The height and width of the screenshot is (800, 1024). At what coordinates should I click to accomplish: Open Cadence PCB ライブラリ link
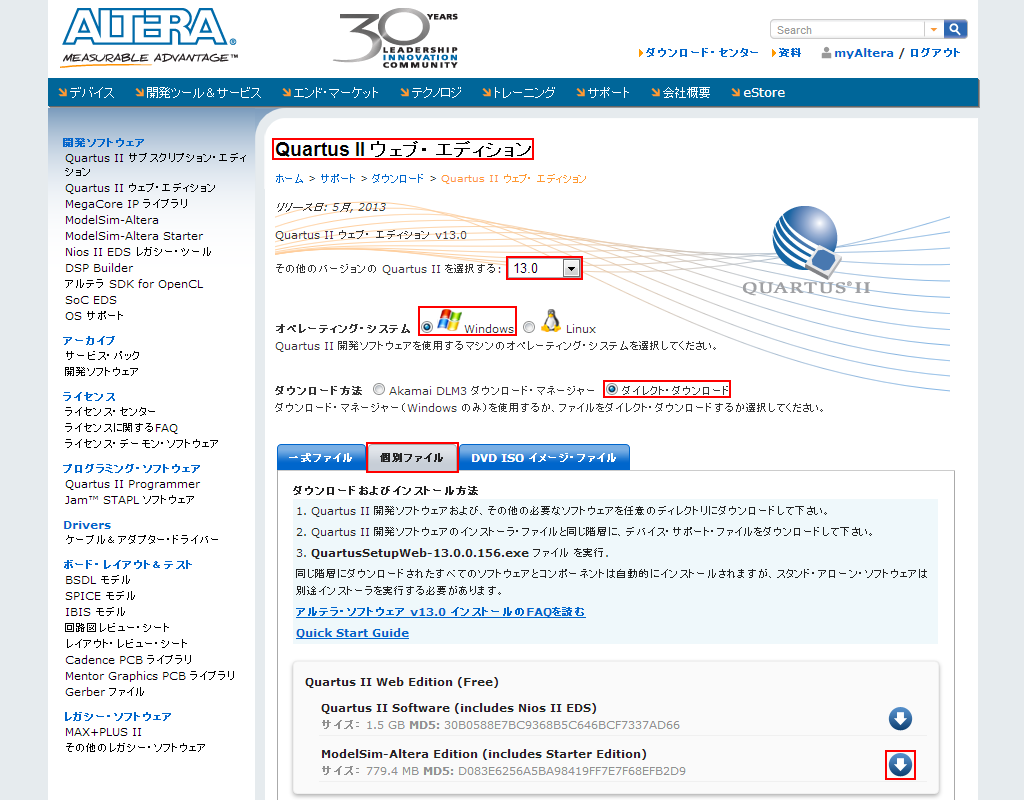tap(129, 660)
